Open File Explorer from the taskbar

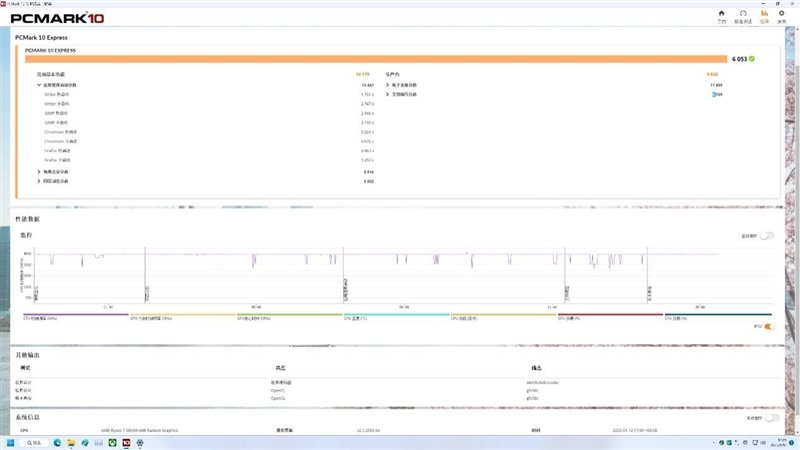(71, 443)
